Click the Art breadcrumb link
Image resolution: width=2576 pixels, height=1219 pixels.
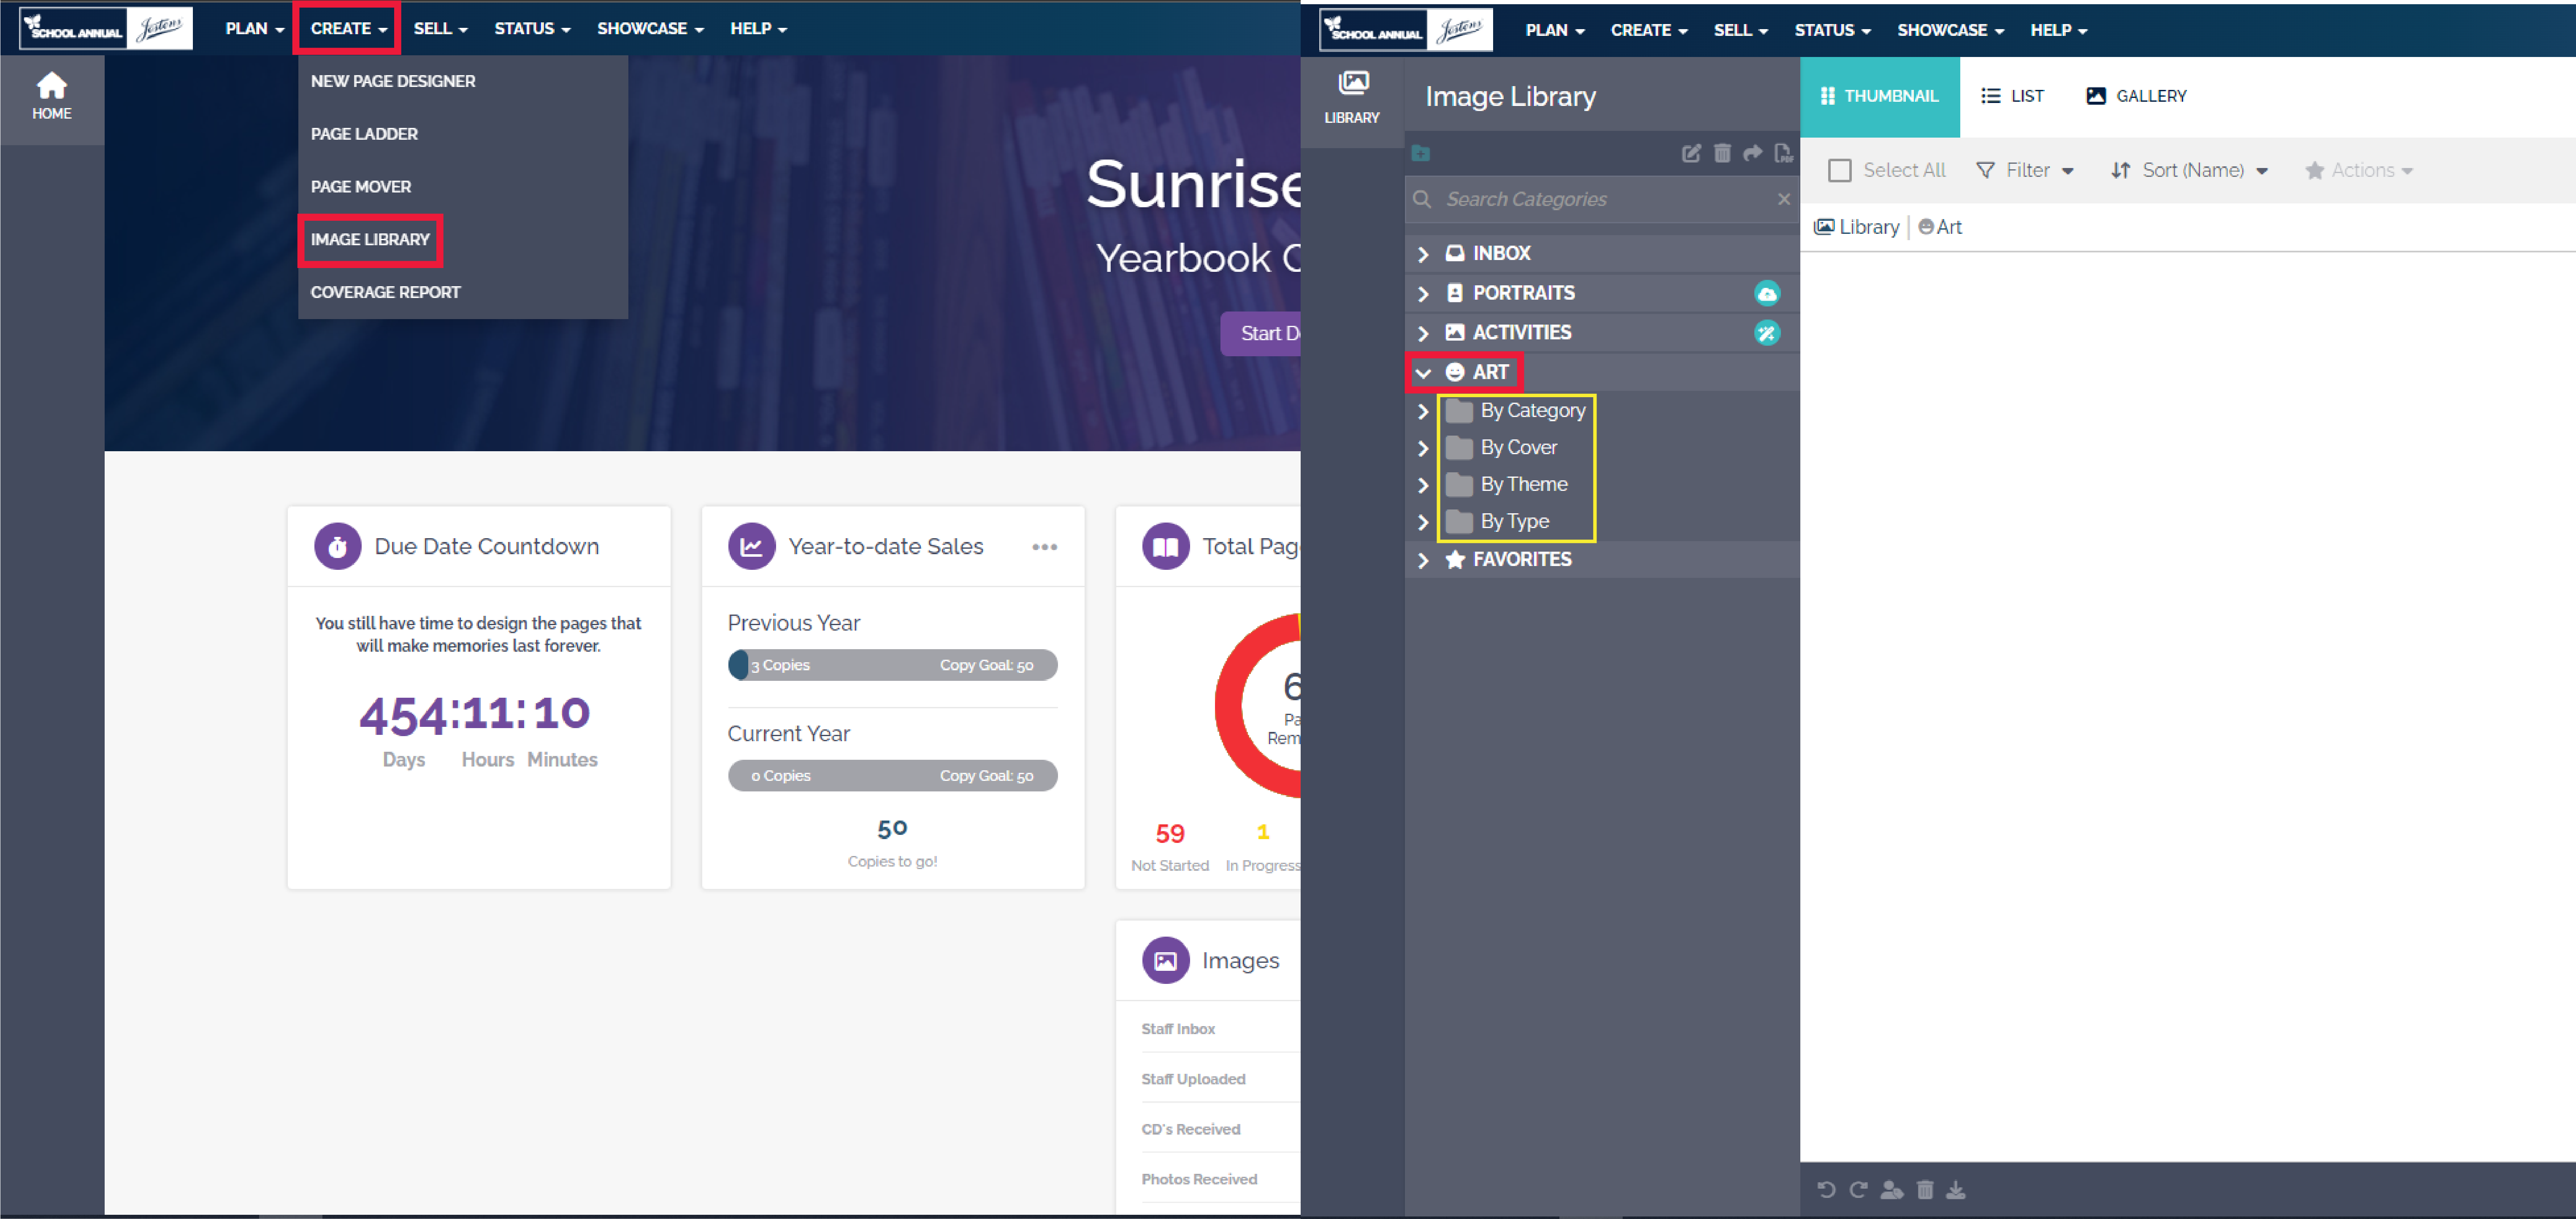coord(1939,227)
